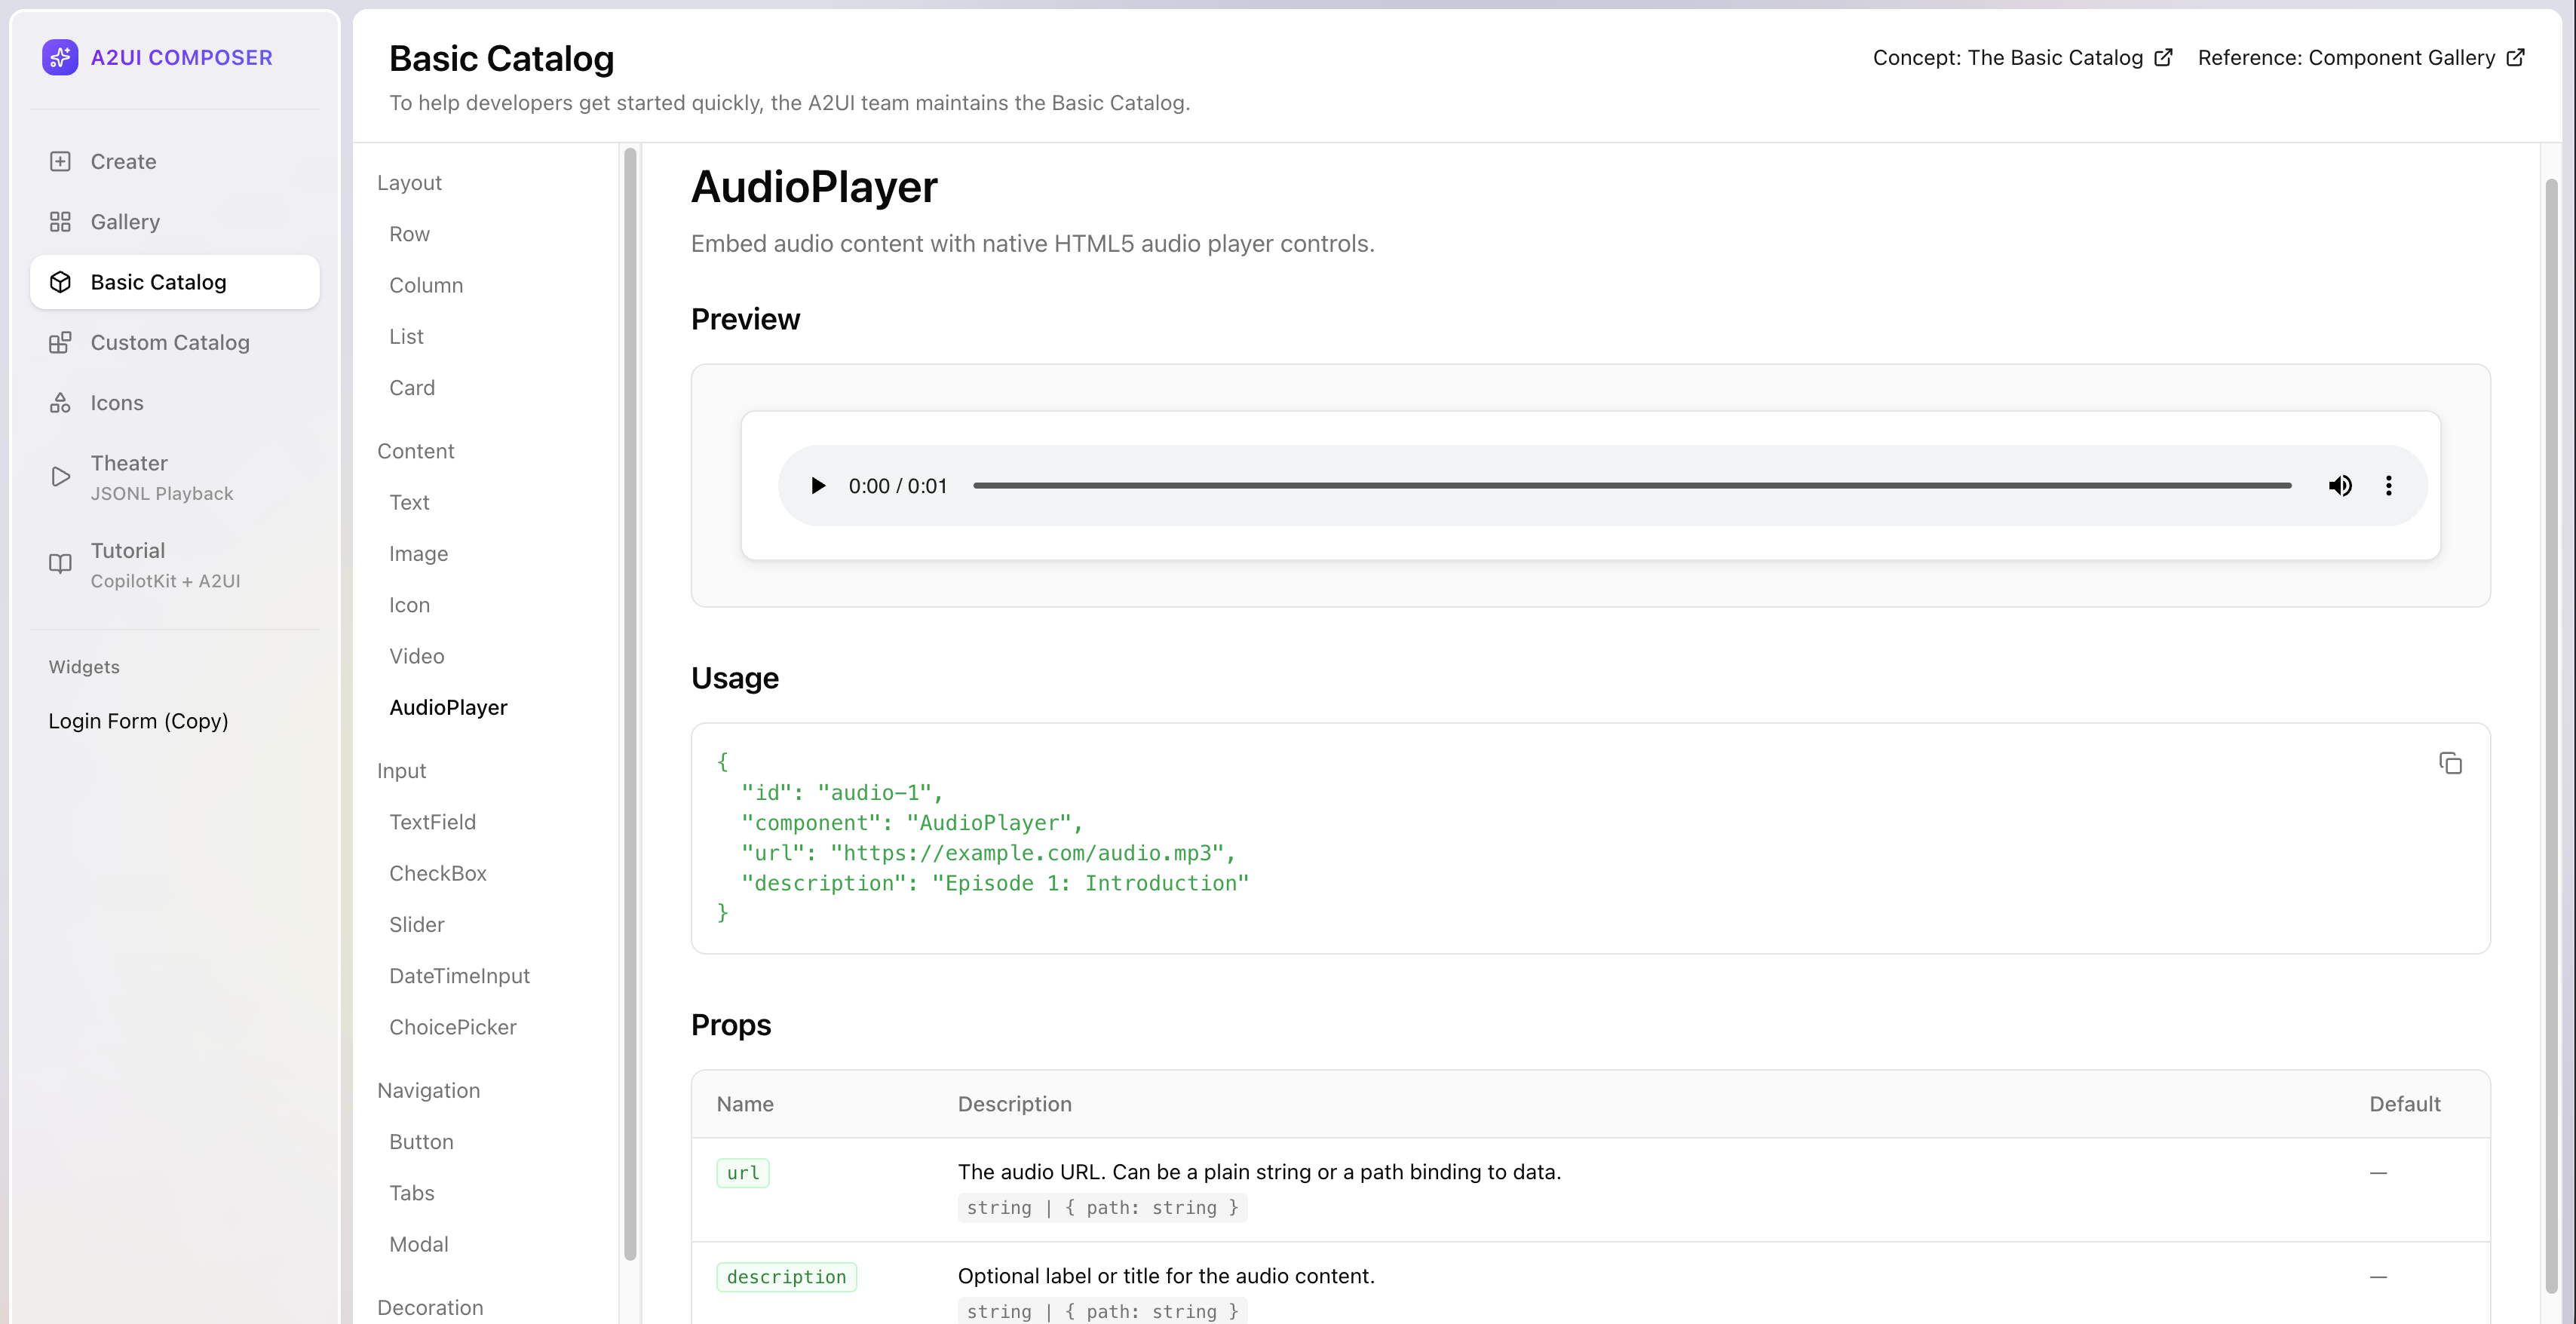Viewport: 2576px width, 1324px height.
Task: Open the Login Form (Copy) widget
Action: tap(138, 721)
